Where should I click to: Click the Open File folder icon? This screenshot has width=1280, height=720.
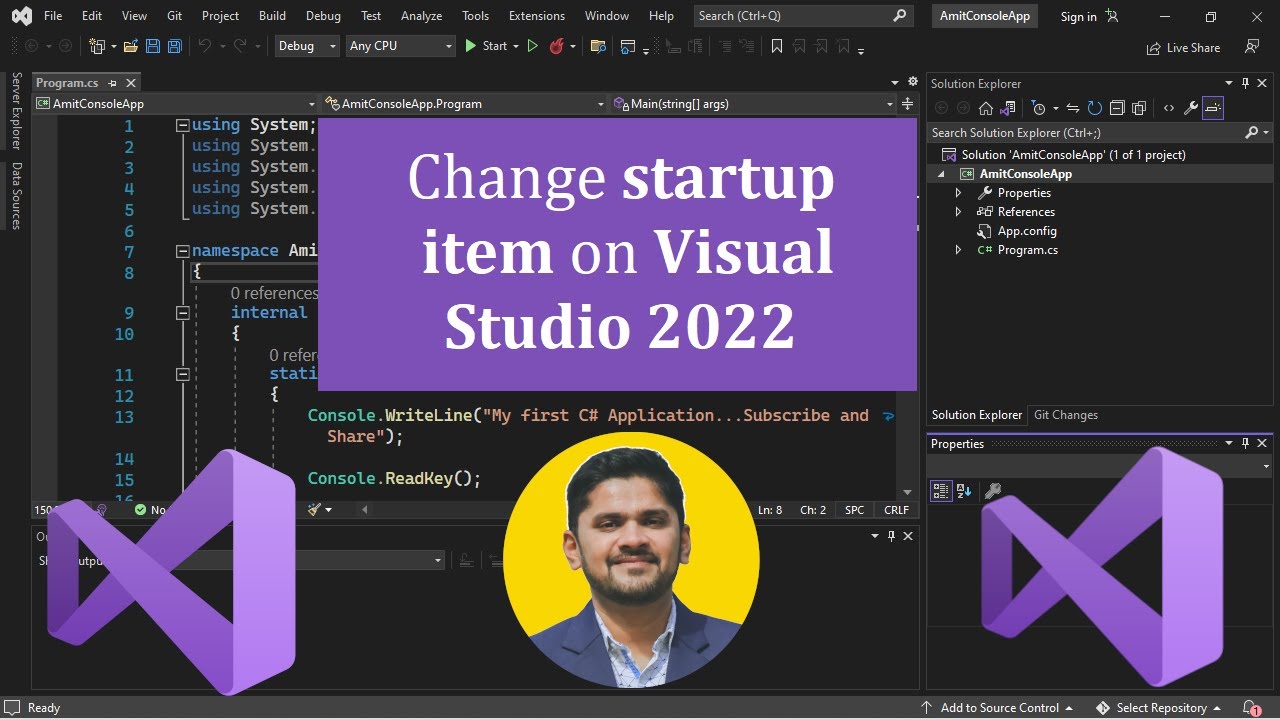coord(130,46)
